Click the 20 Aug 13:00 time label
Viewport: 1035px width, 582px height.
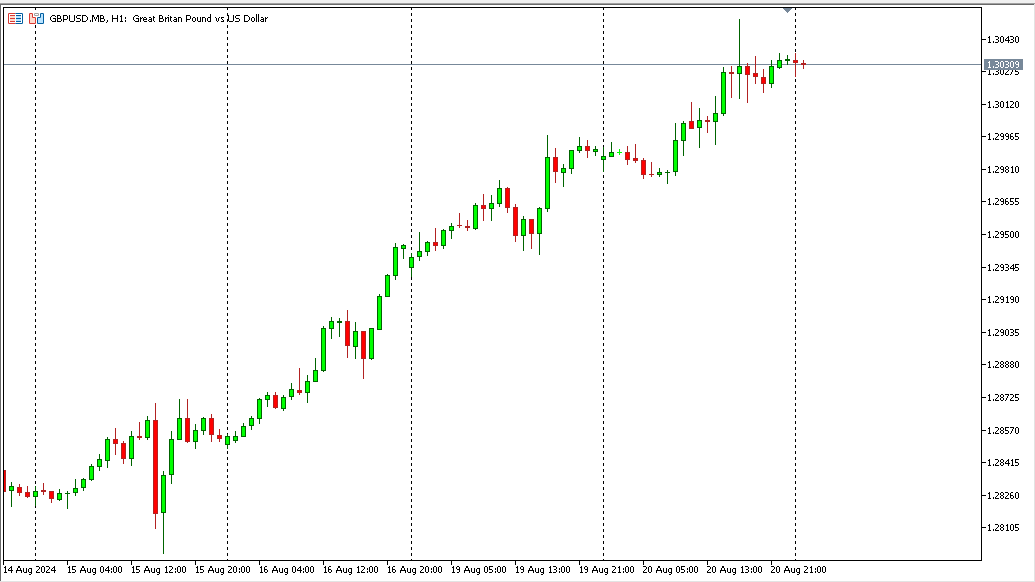(735, 569)
